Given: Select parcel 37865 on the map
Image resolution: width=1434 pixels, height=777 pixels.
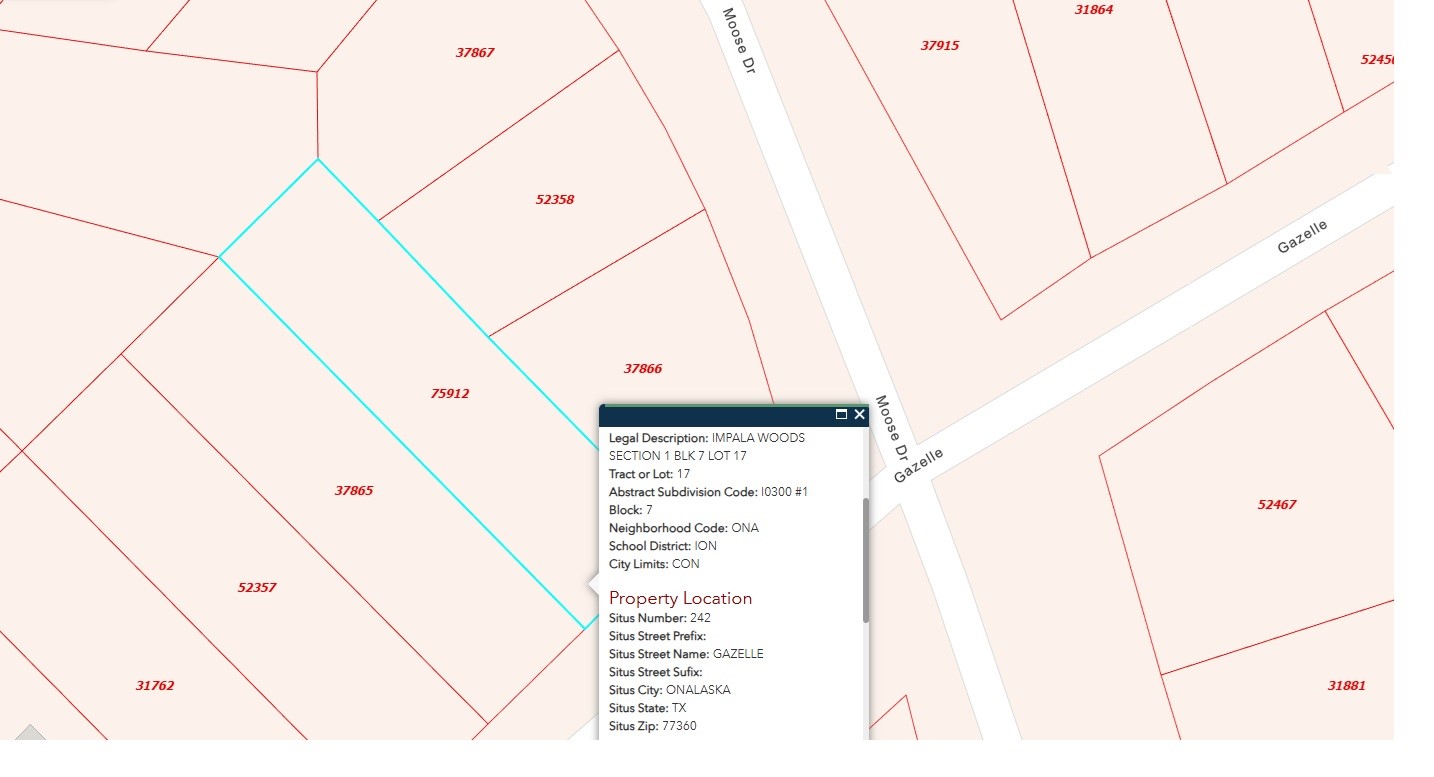Looking at the screenshot, I should pos(354,491).
